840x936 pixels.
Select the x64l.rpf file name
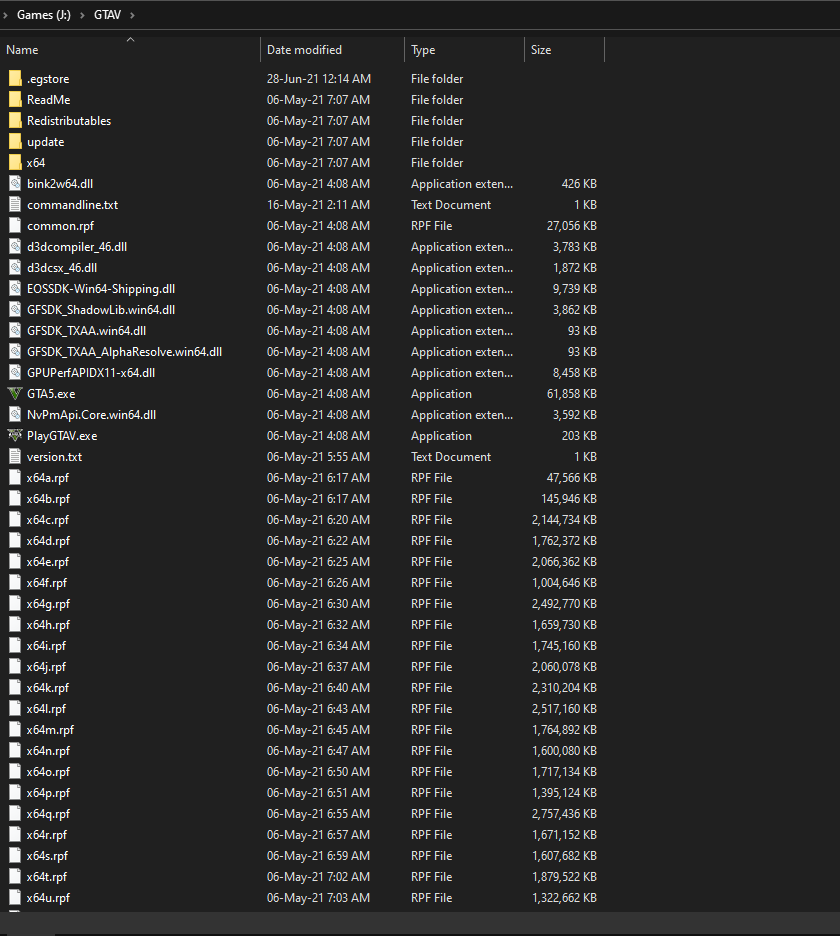[x=46, y=709]
